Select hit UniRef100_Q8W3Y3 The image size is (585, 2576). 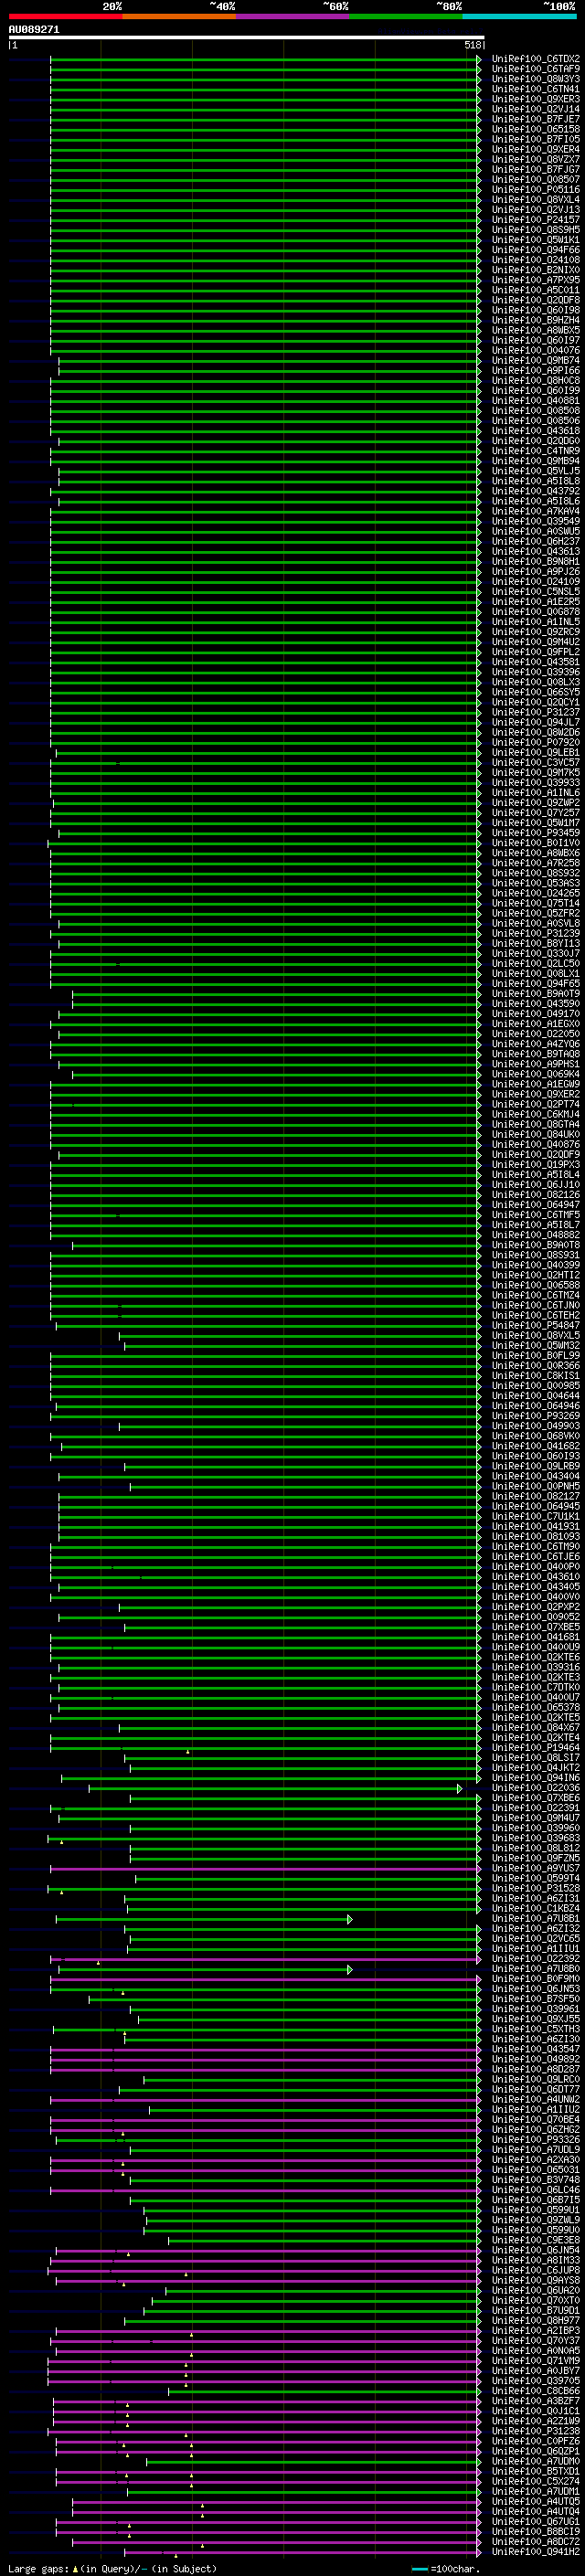(536, 79)
